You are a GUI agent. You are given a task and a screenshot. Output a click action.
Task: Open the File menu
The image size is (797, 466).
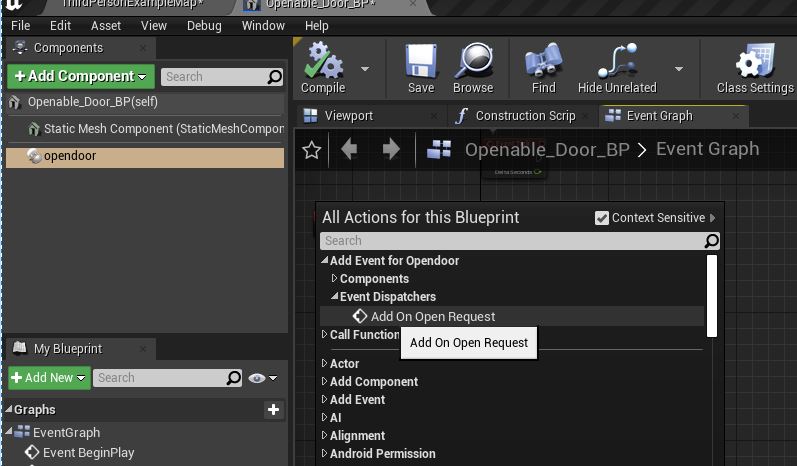pyautogui.click(x=20, y=25)
